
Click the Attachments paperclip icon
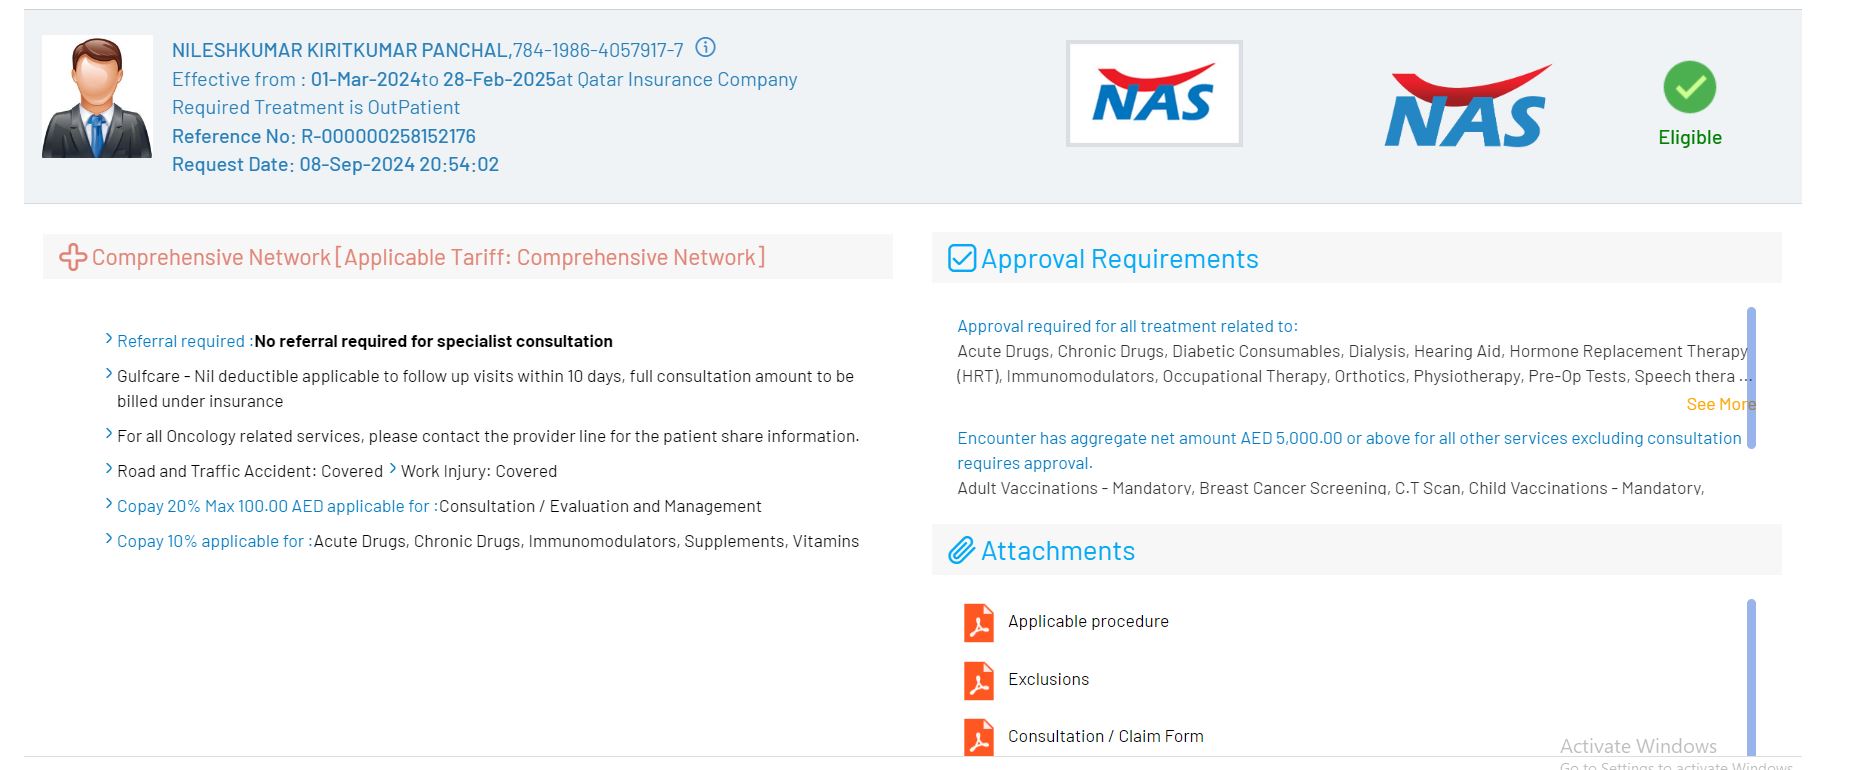click(x=961, y=551)
